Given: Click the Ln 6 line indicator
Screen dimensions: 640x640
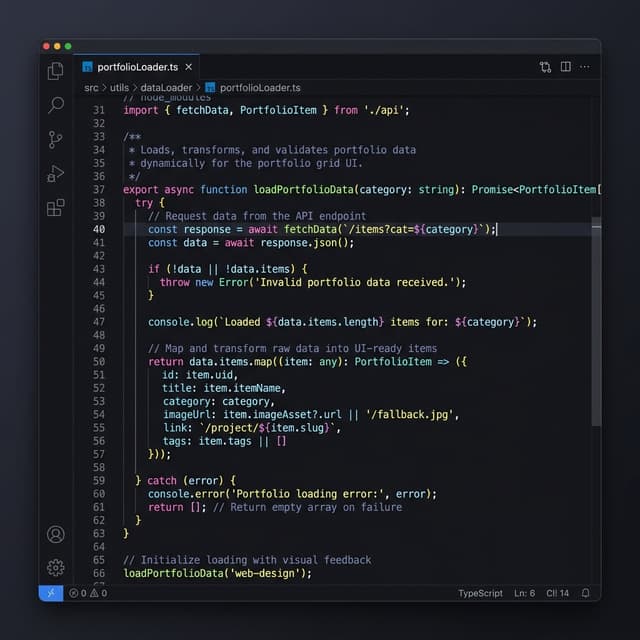Looking at the screenshot, I should 524,593.
